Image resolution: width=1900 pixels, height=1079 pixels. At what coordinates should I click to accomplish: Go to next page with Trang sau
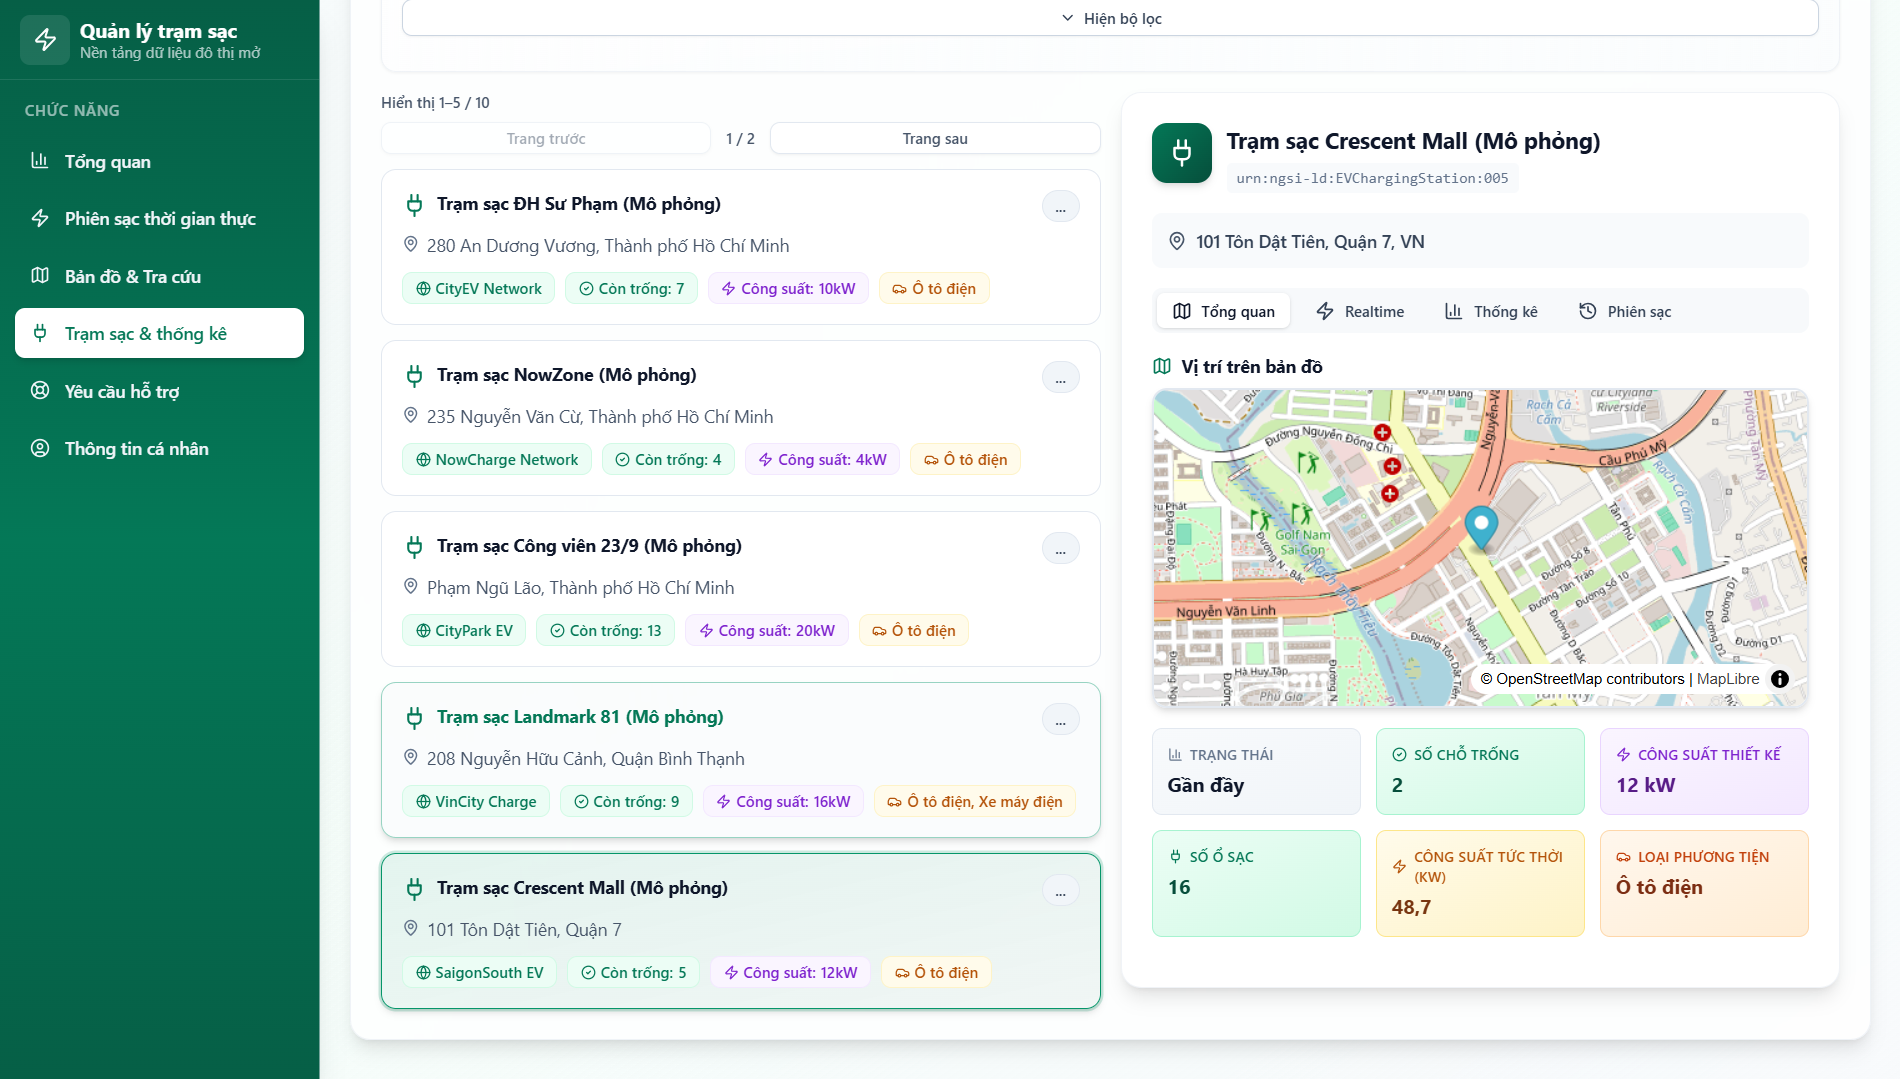coord(934,138)
